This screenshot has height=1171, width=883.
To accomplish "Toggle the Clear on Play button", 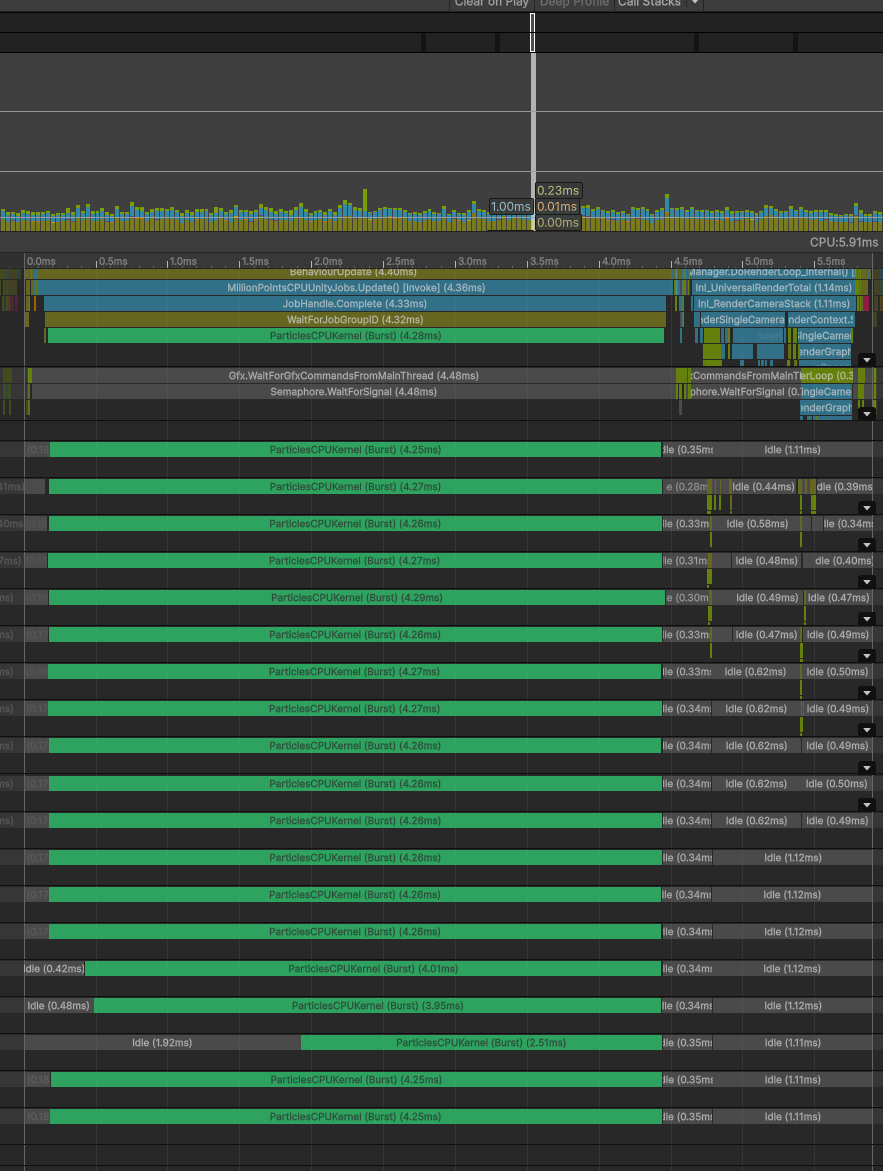I will [492, 4].
